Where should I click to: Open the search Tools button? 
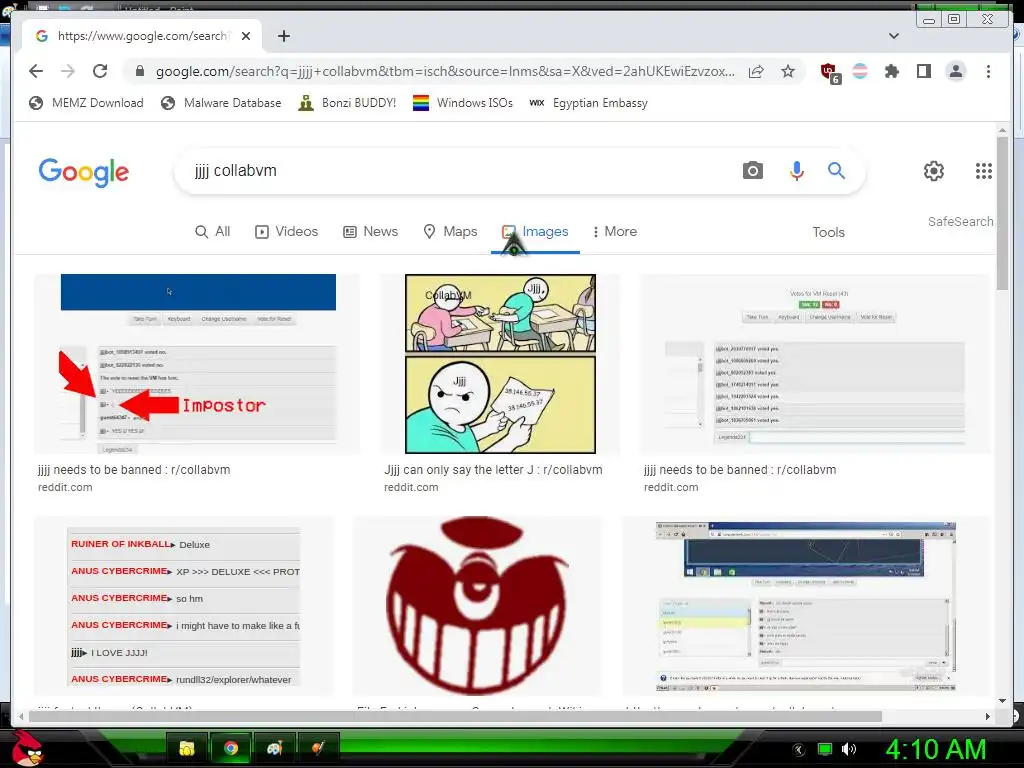[x=828, y=232]
